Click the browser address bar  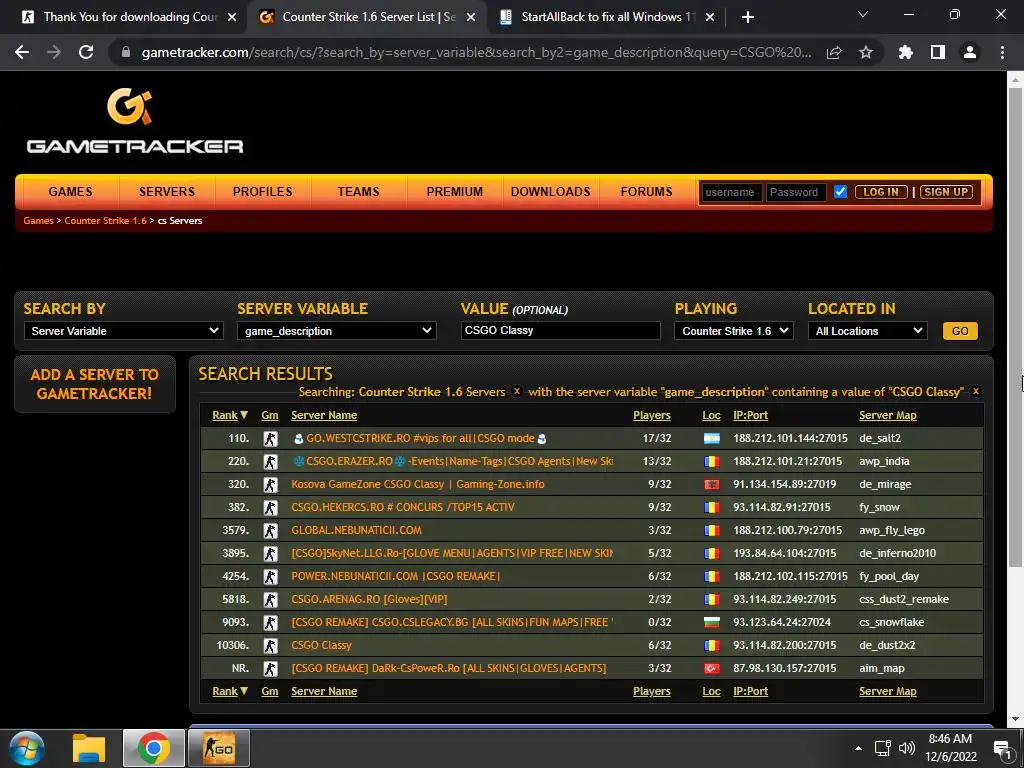477,52
